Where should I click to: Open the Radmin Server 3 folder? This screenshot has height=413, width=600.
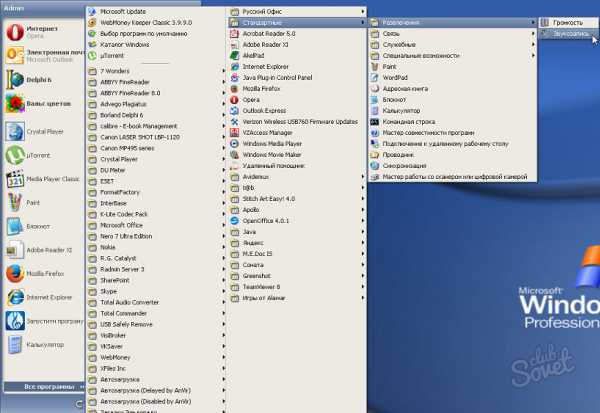(155, 269)
